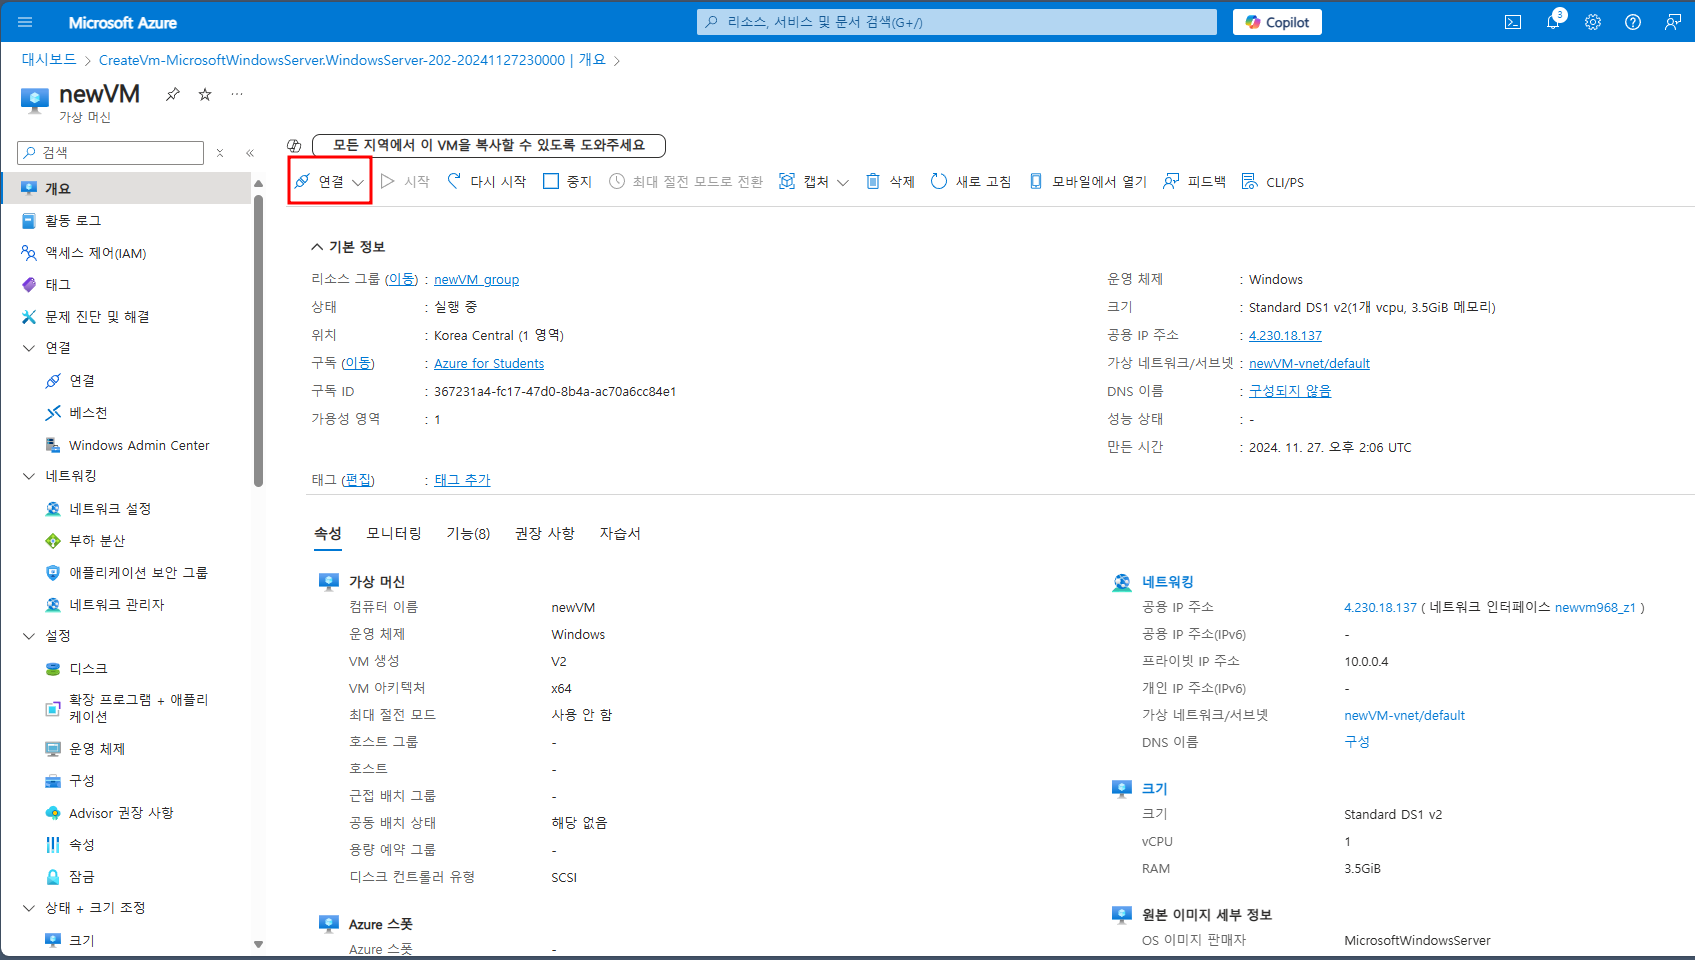Click 중지 stop button
1695x960 pixels.
567,181
